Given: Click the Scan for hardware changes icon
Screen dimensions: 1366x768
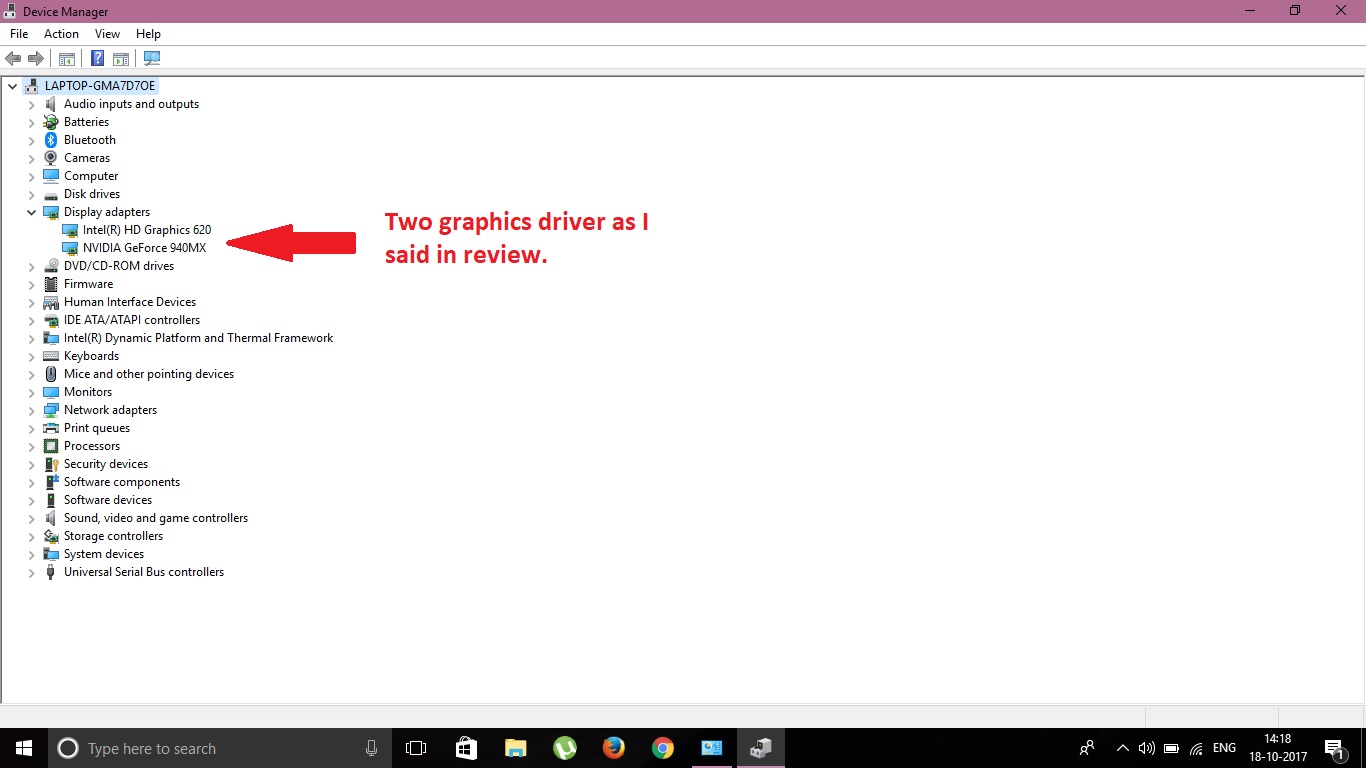Looking at the screenshot, I should click(x=152, y=59).
